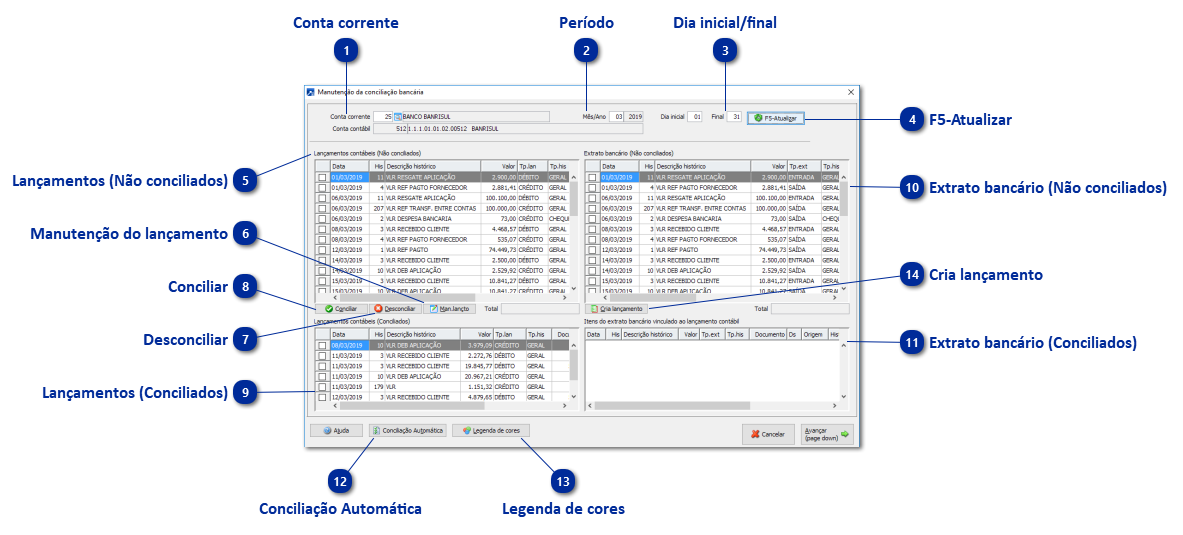Check the 2.881,41 CRÉDITO row in Lançamentos não conciliados
Screen dimensions: 1183x535
(x=322, y=187)
